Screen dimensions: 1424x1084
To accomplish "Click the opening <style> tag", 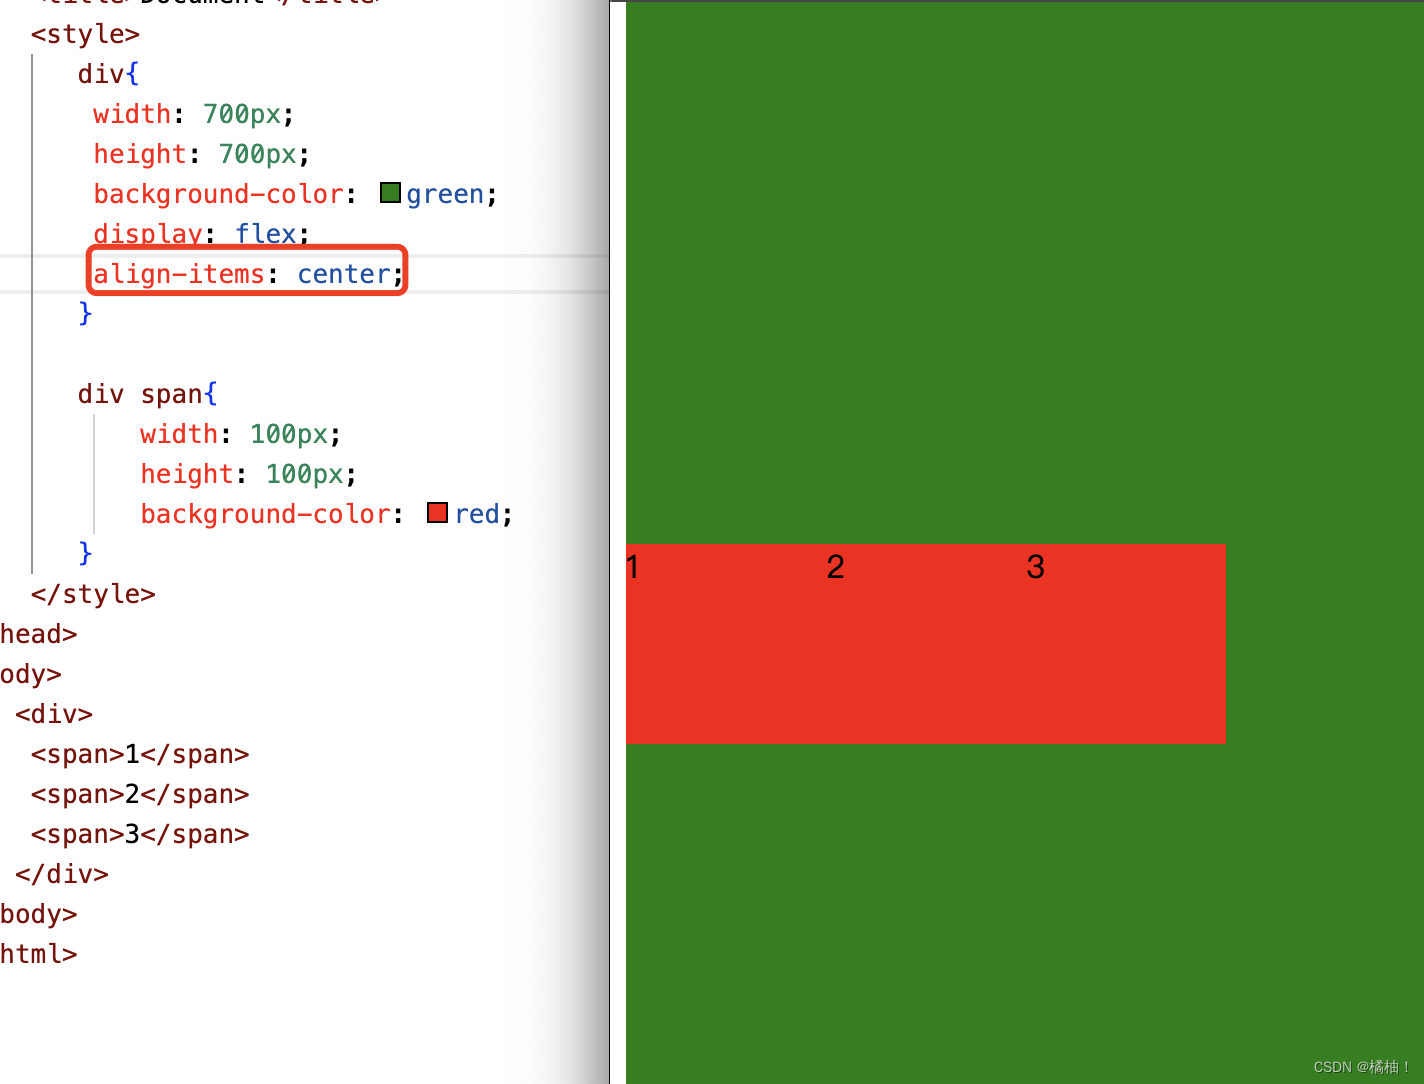I will tap(85, 34).
